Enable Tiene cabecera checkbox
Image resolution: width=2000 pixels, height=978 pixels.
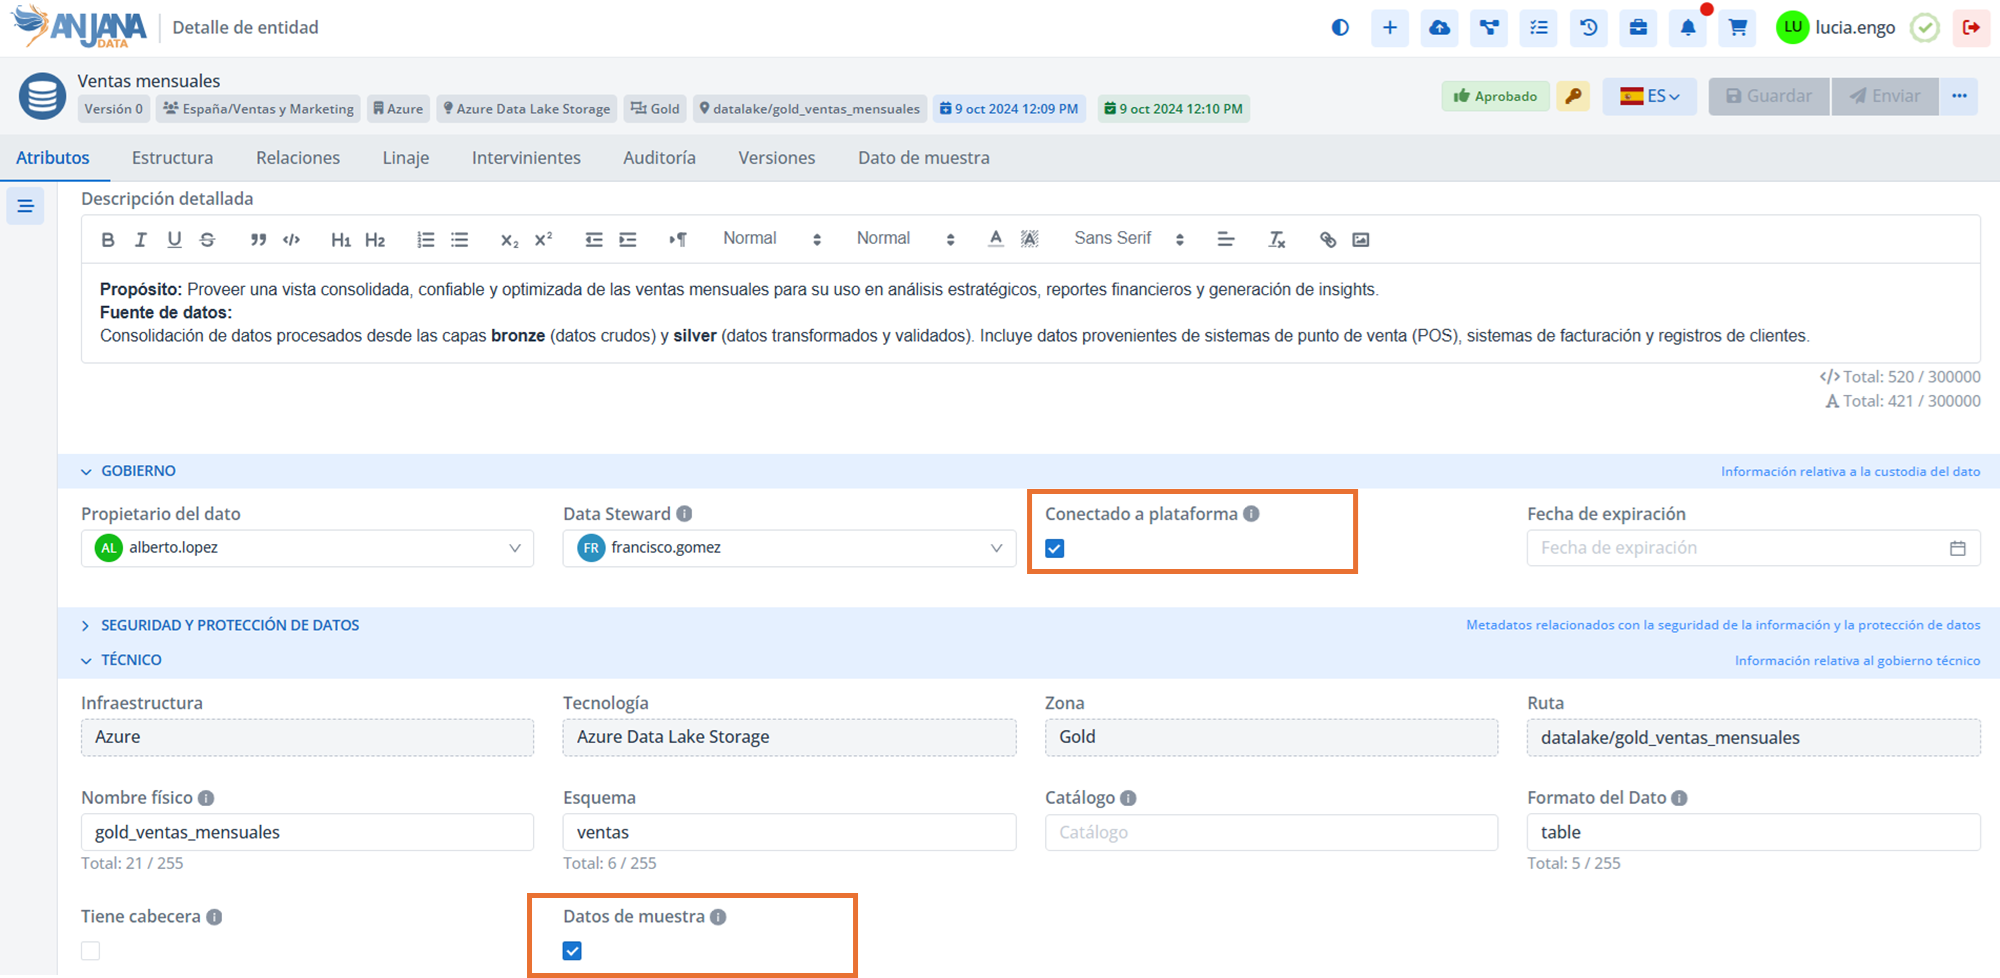91,951
